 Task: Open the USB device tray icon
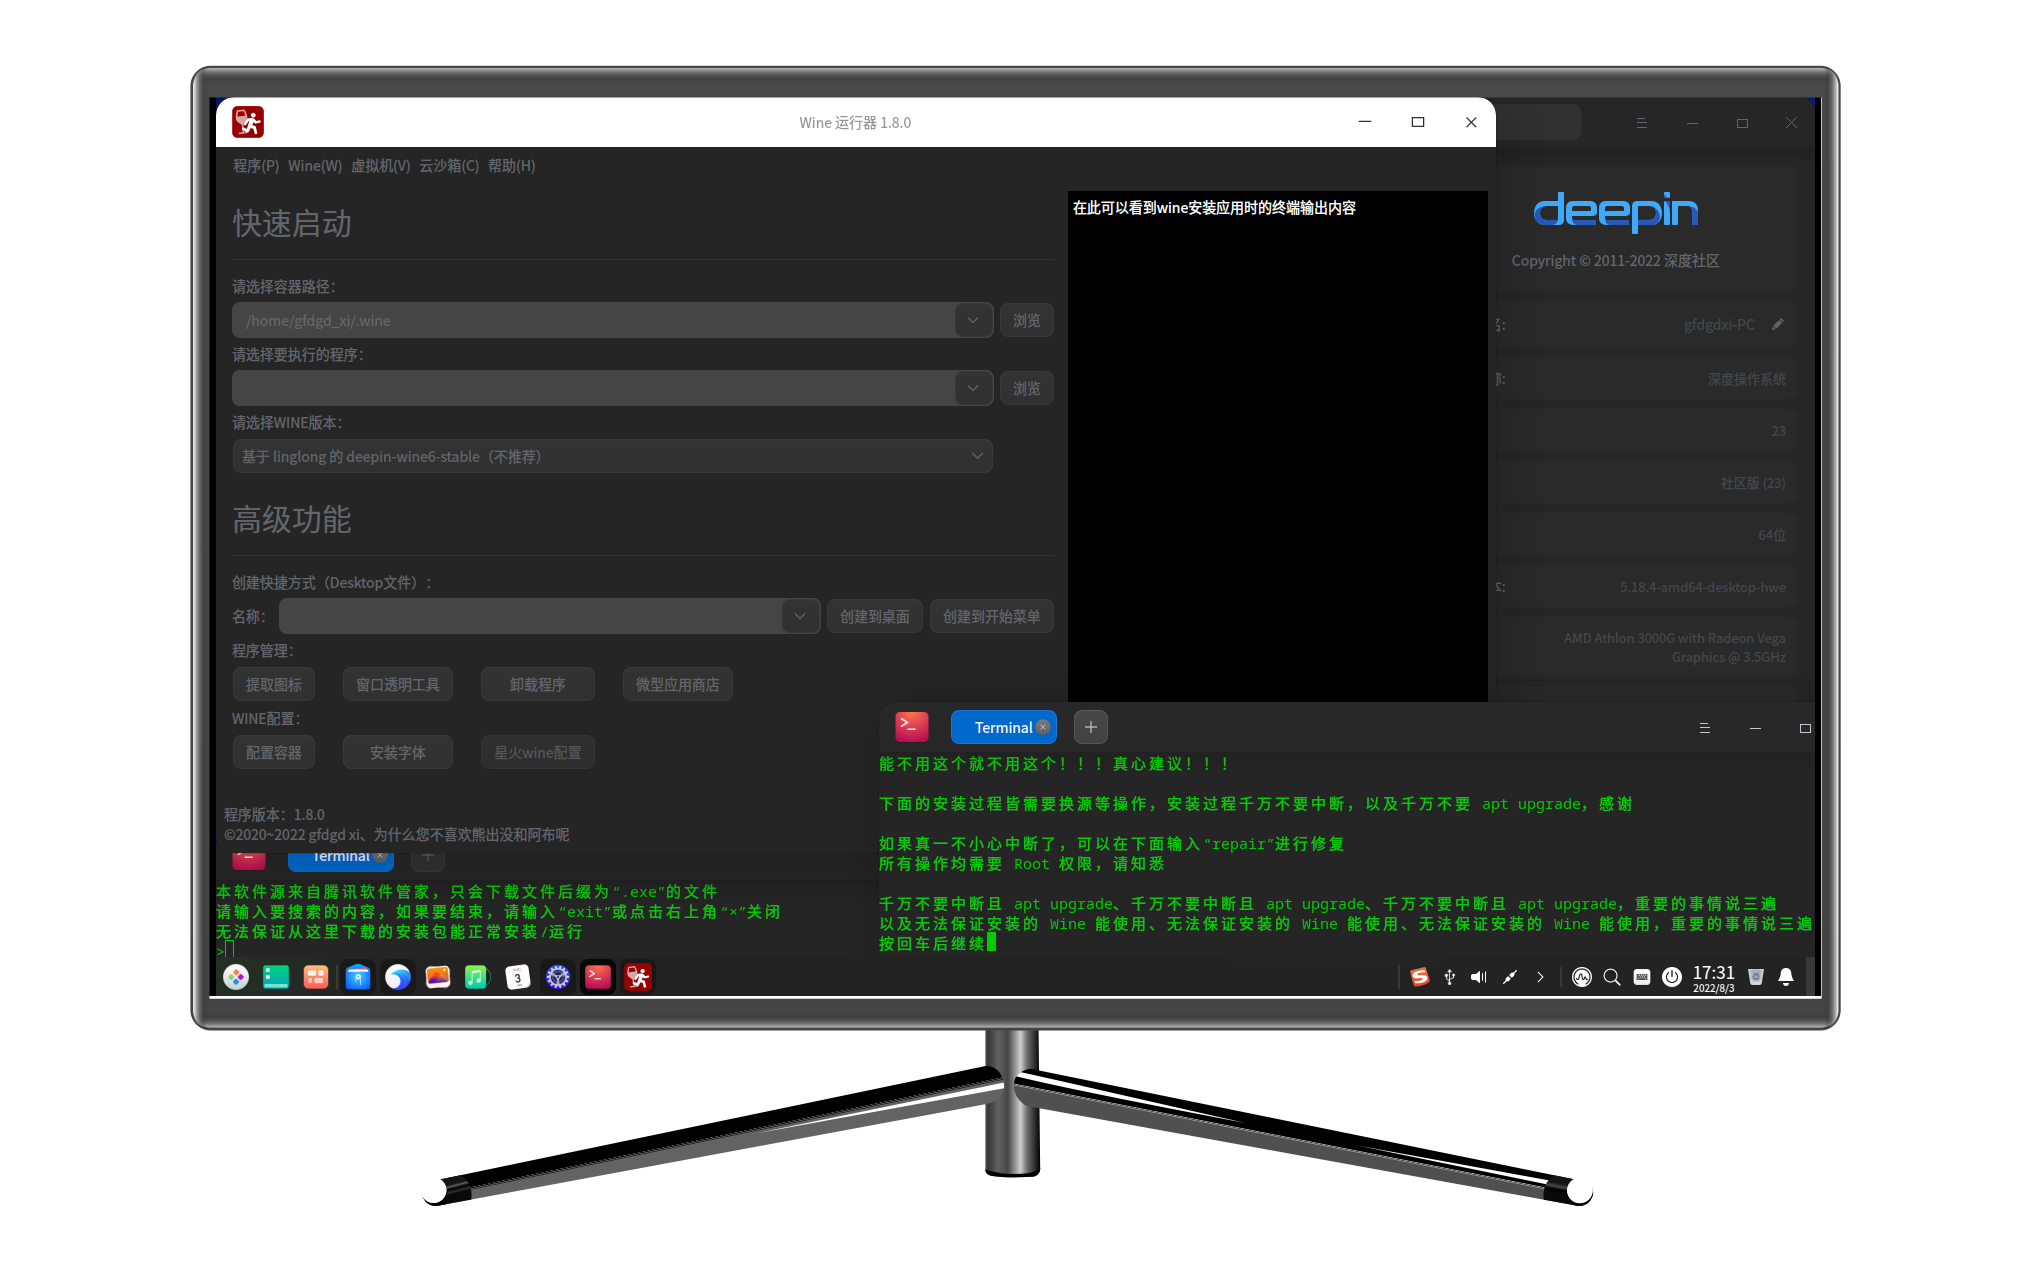point(1449,977)
